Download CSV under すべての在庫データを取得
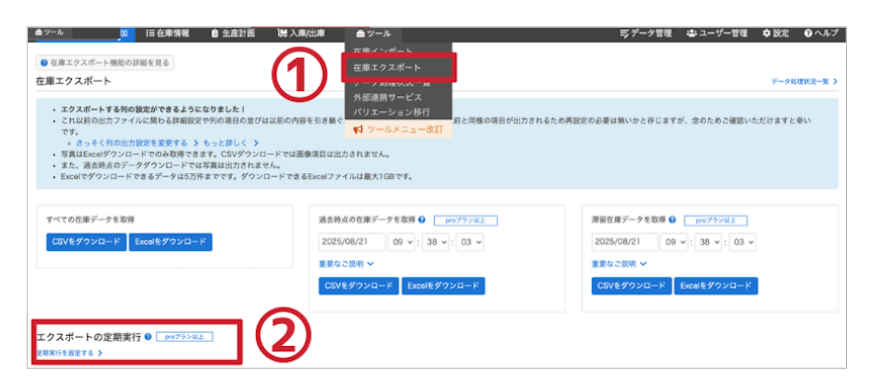This screenshot has height=377, width=882. click(87, 242)
